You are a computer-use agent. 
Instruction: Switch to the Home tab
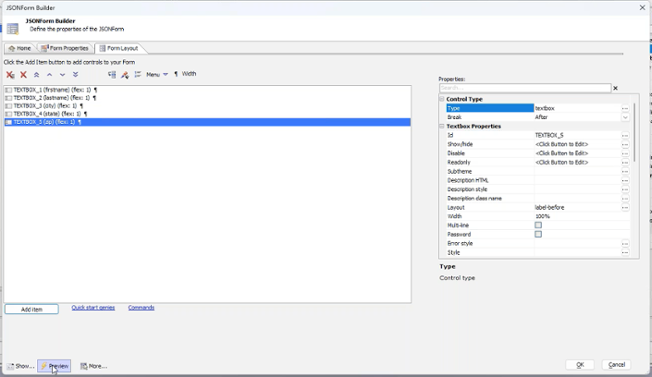point(20,48)
